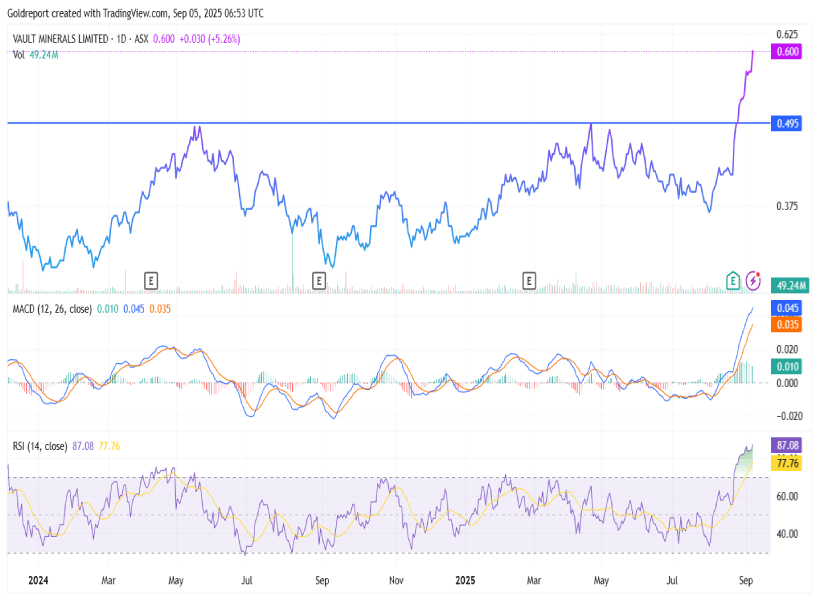The image size is (816, 596).
Task: Click the Vol indicator legend
Action: (18, 54)
